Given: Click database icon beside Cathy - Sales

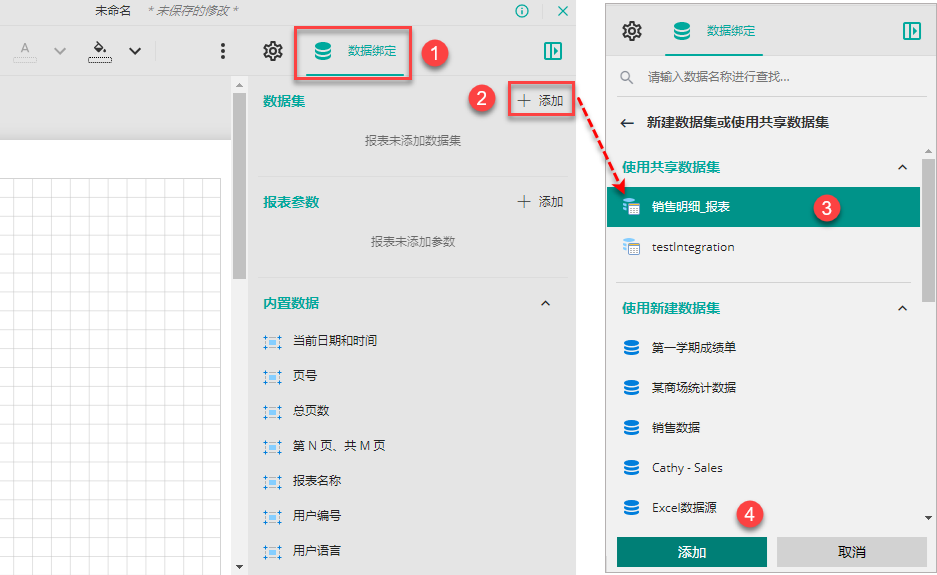Looking at the screenshot, I should click(631, 467).
